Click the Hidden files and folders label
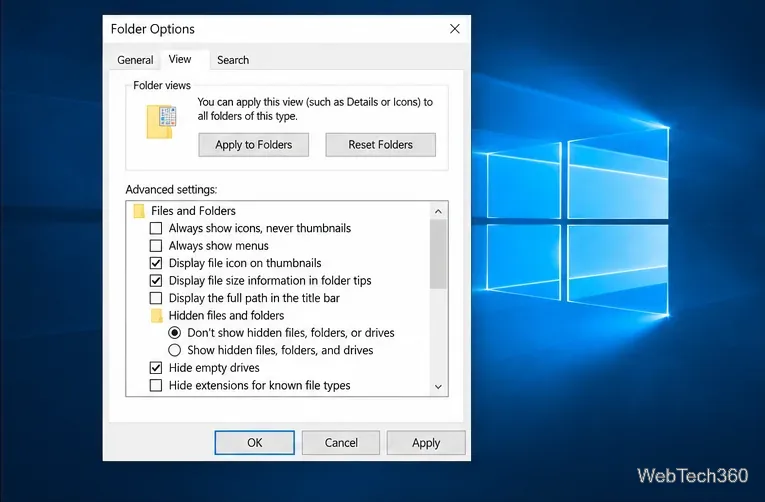 coord(226,316)
